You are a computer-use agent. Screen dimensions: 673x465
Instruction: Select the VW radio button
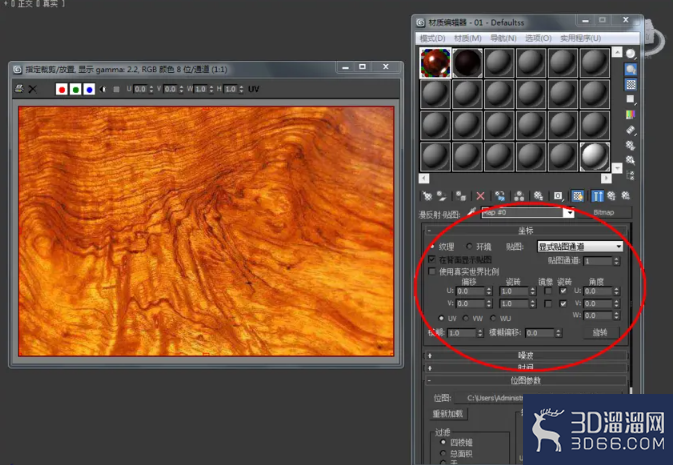466,318
